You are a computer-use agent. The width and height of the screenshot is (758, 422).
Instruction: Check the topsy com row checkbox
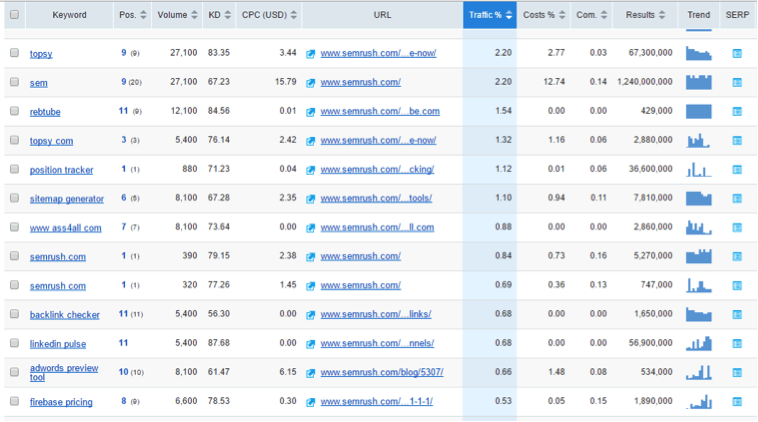click(15, 140)
